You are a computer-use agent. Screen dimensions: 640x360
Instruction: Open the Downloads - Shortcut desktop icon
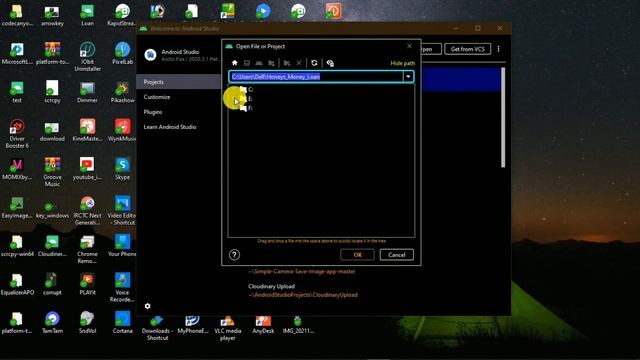[158, 329]
